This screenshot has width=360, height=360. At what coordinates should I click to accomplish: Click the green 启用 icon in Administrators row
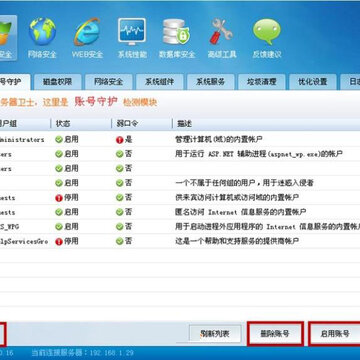point(59,139)
